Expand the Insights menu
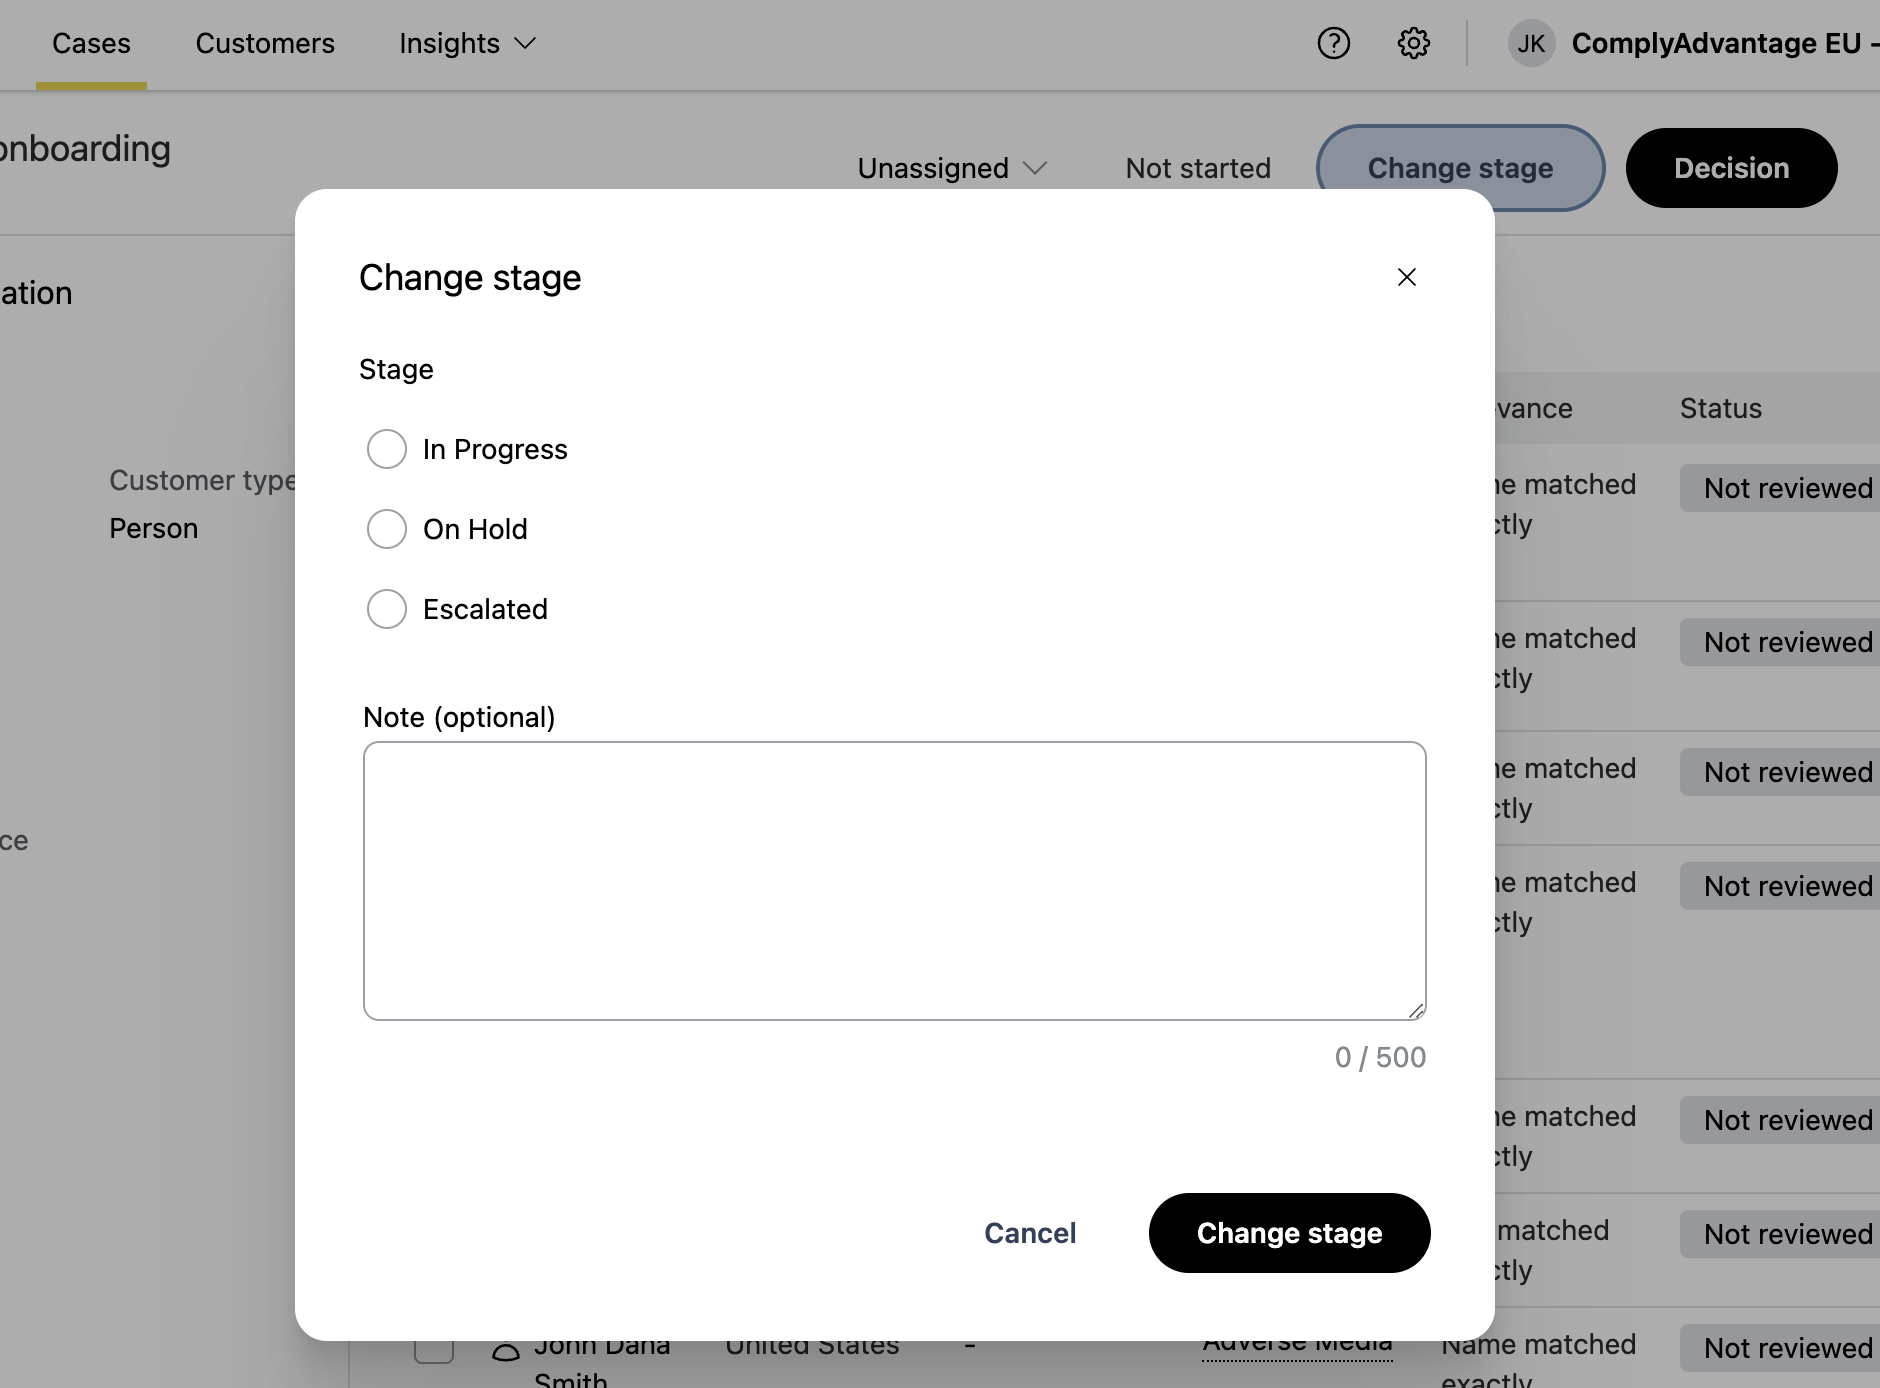Viewport: 1880px width, 1388px height. pyautogui.click(x=467, y=44)
